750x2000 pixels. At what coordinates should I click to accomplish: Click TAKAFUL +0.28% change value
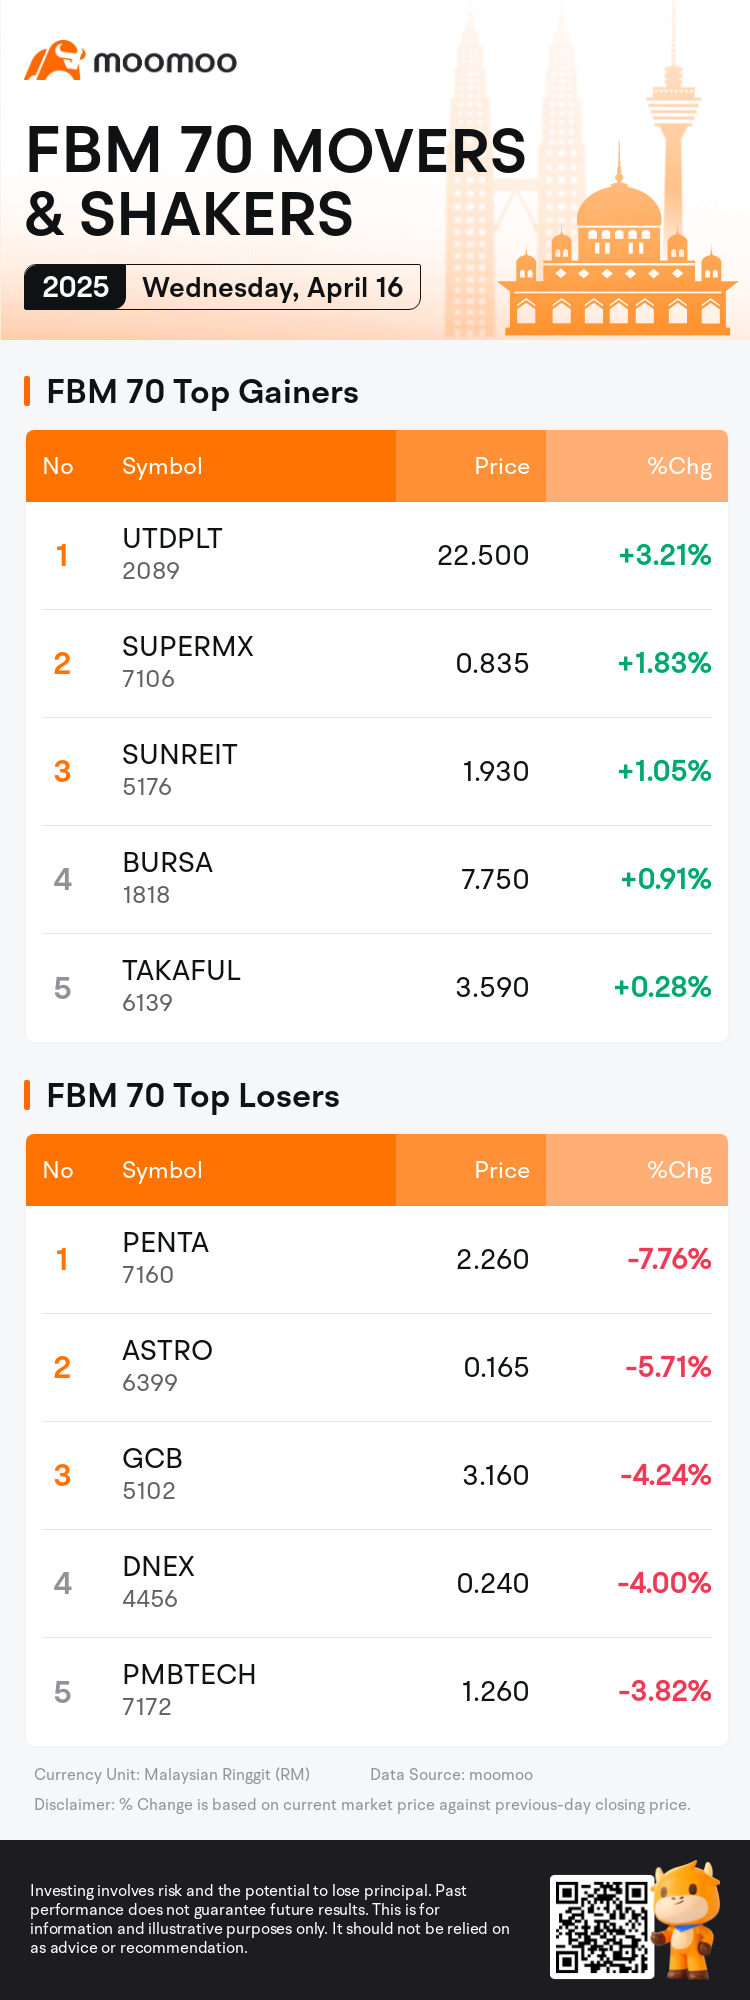coord(662,987)
